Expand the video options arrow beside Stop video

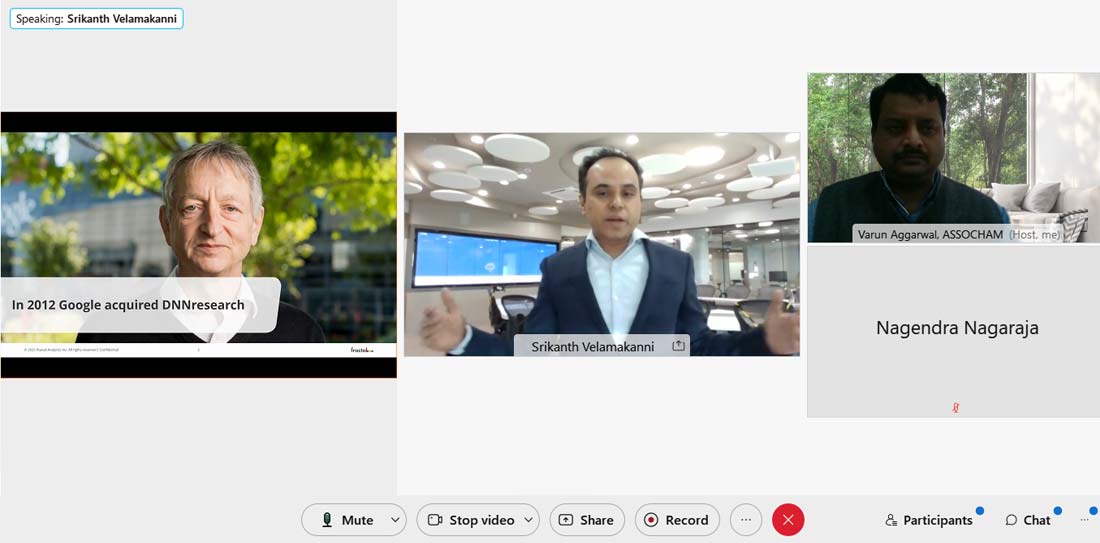click(x=528, y=520)
